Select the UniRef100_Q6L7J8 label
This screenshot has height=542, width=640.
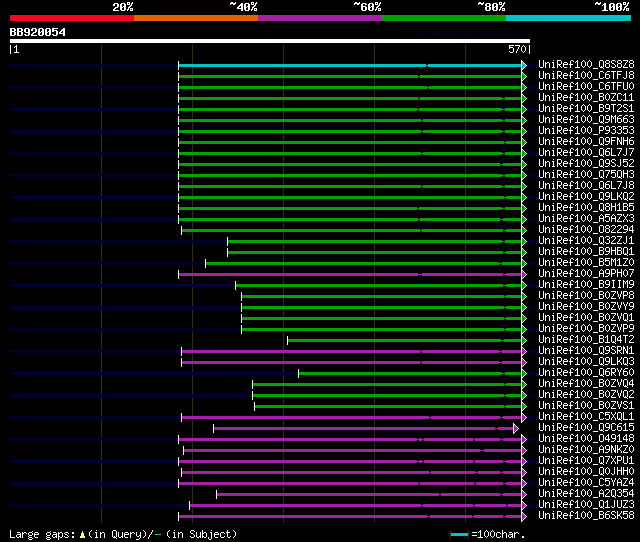586,186
